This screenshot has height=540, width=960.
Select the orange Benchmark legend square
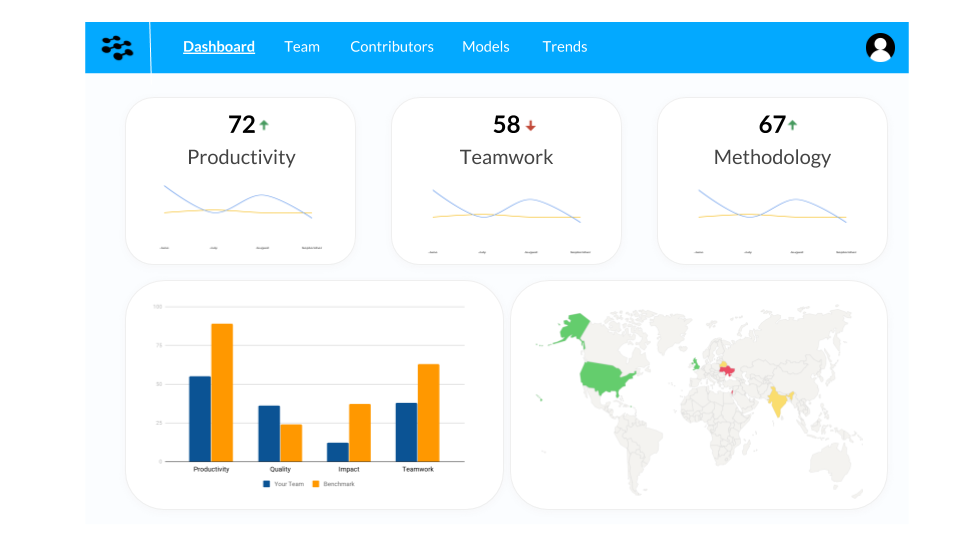316,484
